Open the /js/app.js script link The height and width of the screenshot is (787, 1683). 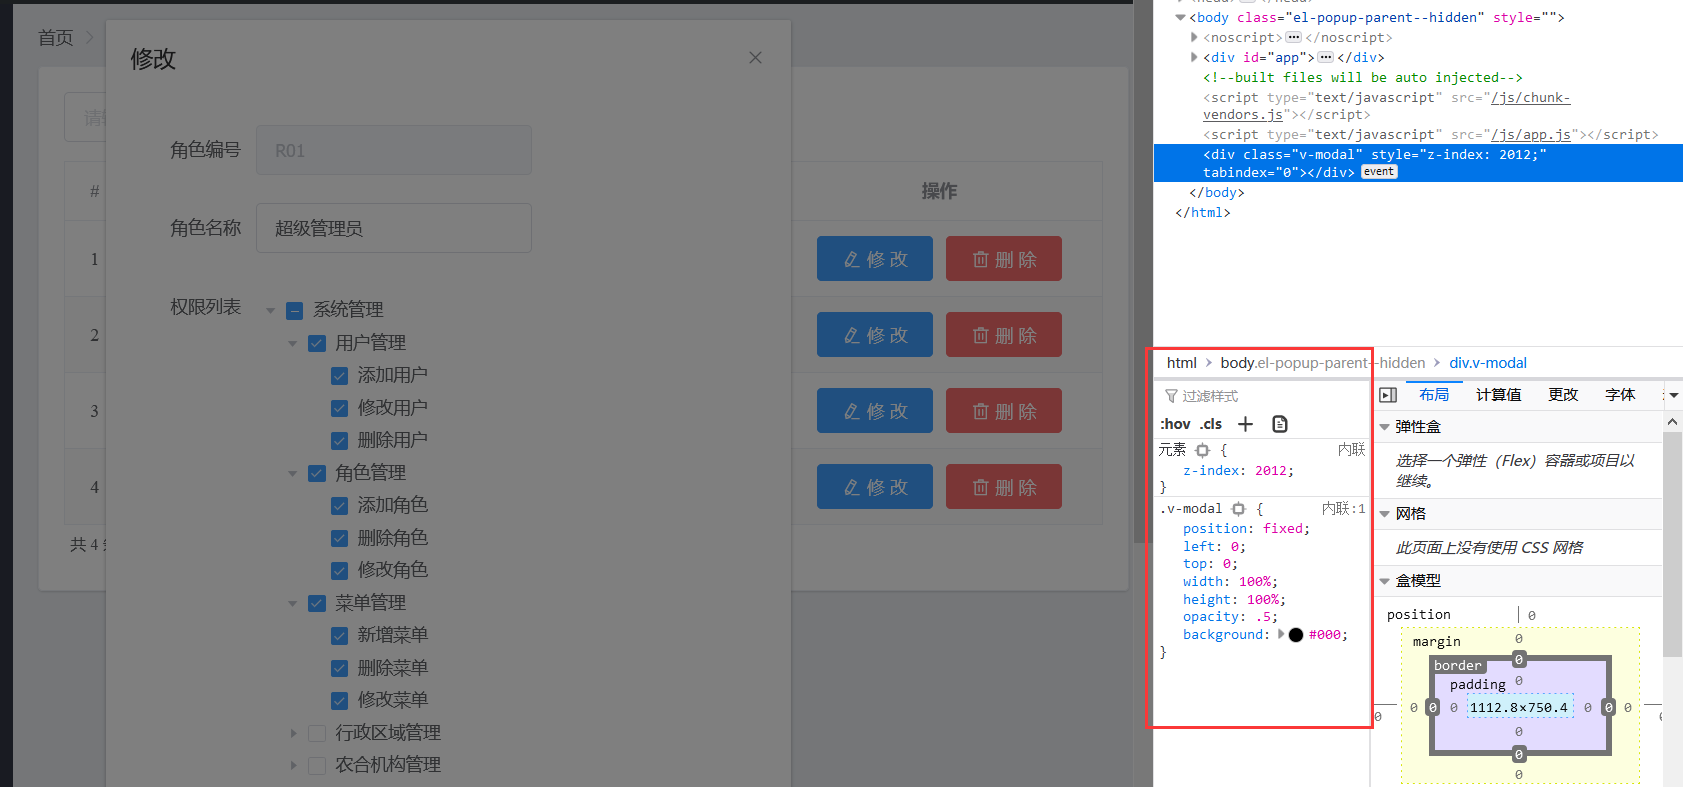click(1531, 134)
